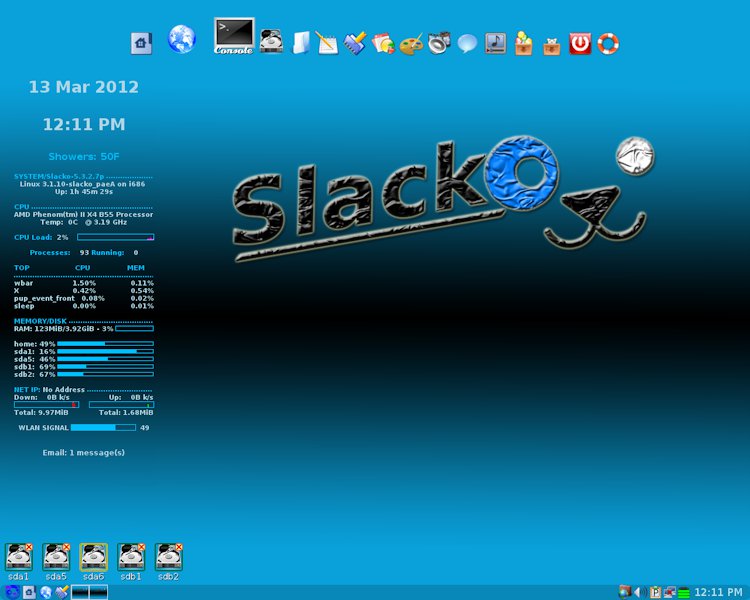
Task: Open the blue file manager folder in dock
Action: [x=301, y=43]
